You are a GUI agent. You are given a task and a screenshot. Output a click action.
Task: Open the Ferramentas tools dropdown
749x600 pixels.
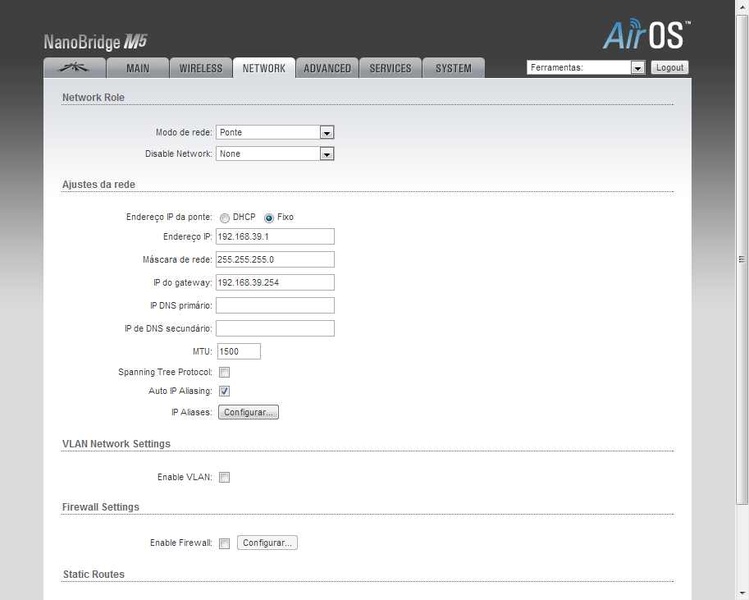(586, 67)
